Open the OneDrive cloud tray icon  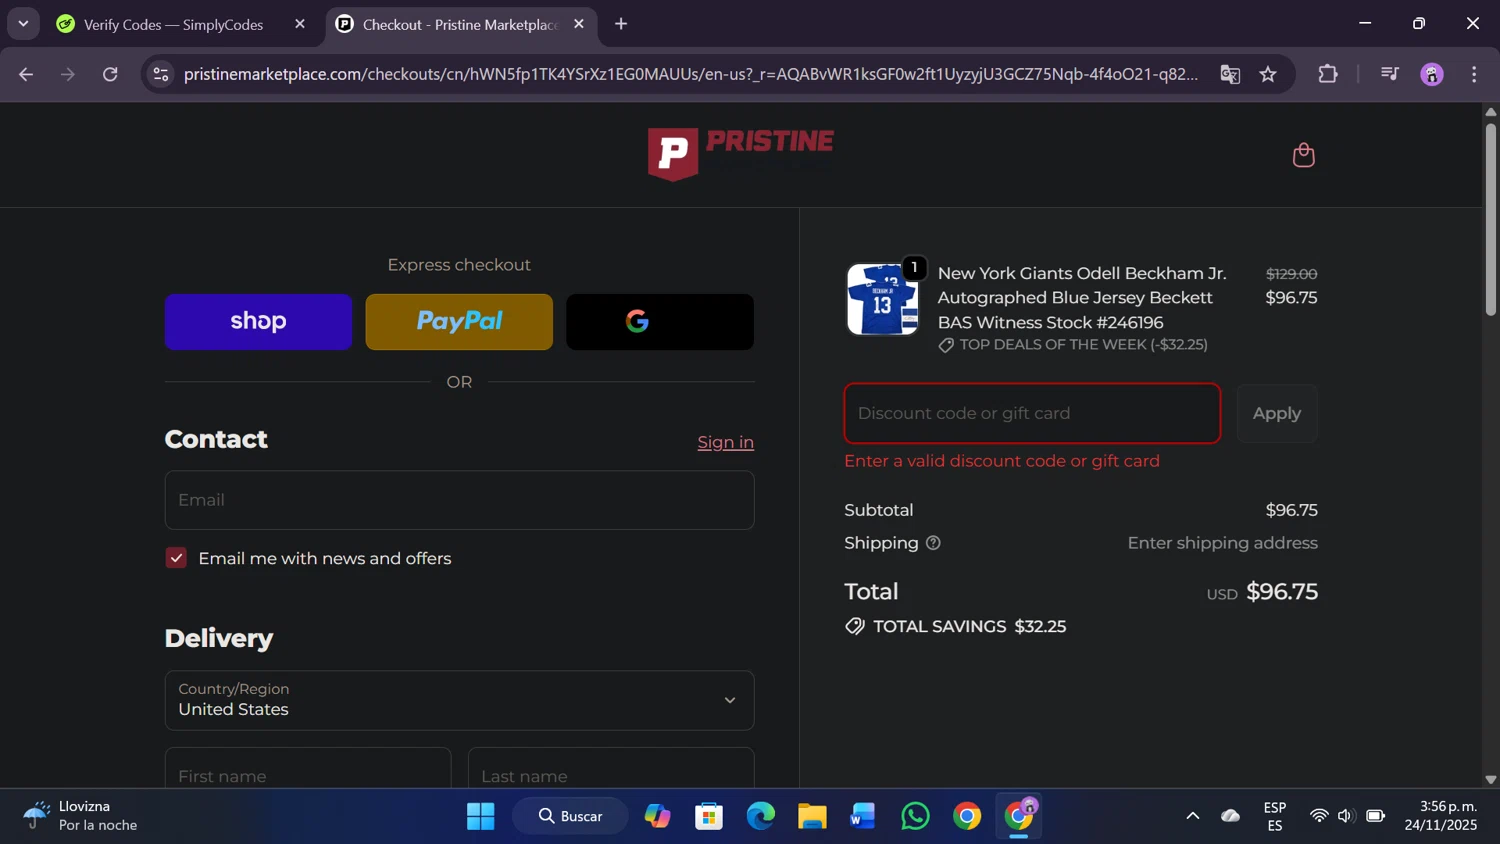click(x=1231, y=816)
